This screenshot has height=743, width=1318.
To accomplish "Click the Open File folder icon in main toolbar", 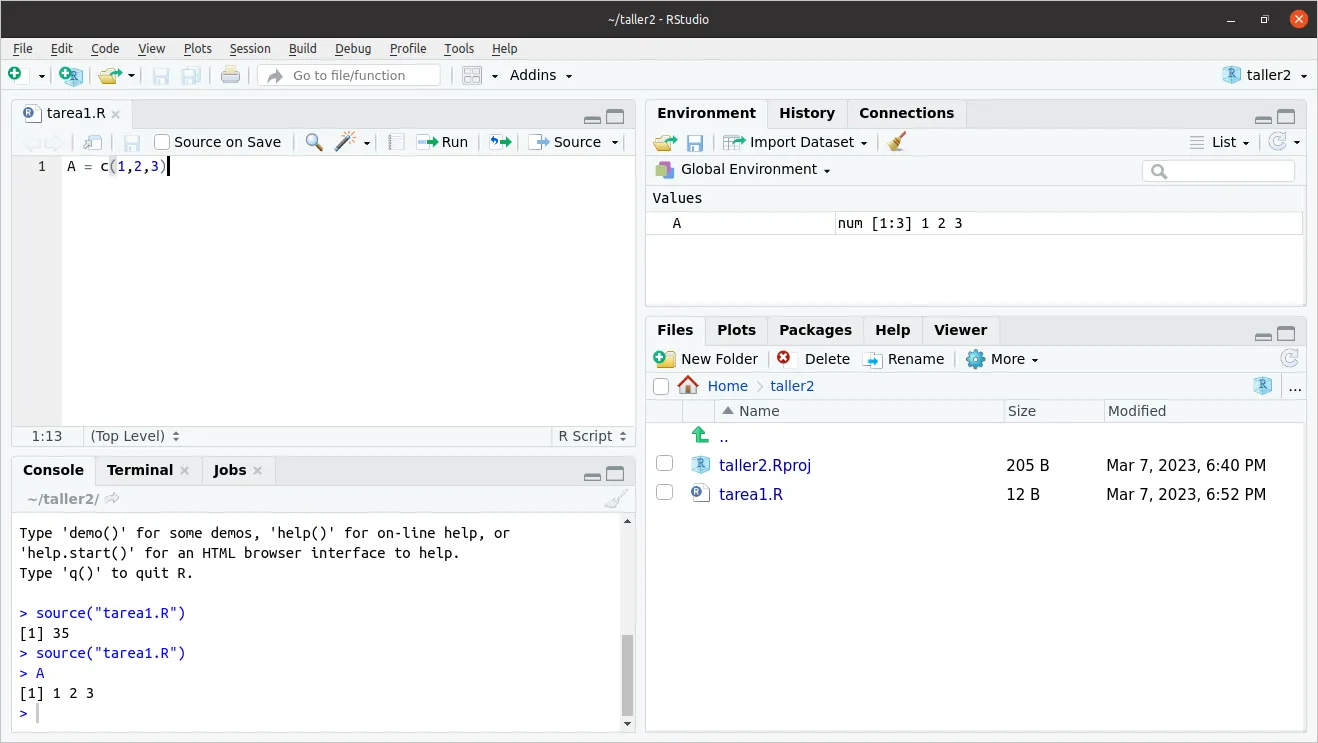I will (x=109, y=75).
